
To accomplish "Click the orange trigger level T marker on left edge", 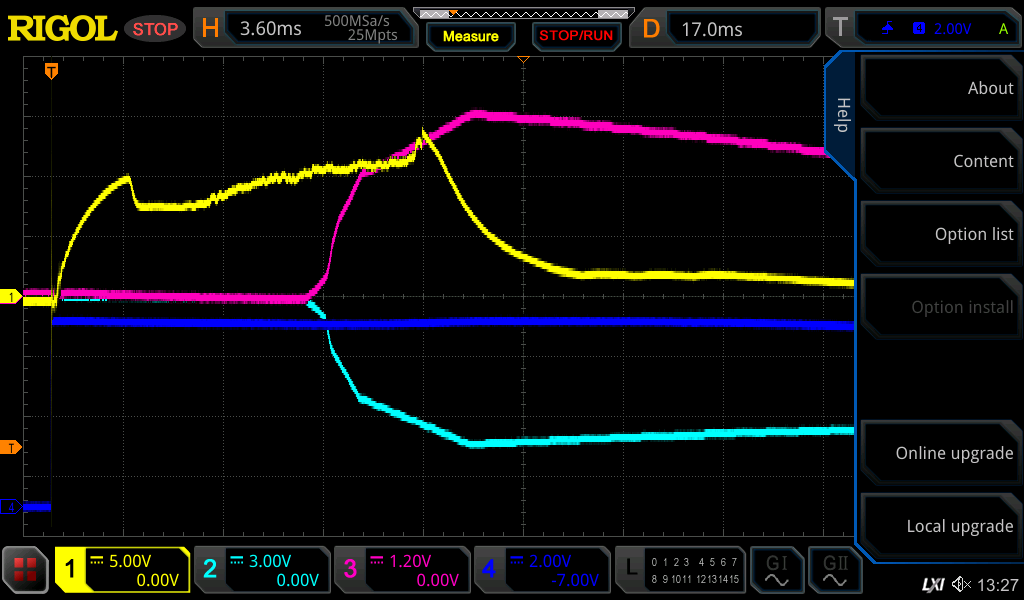I will coord(11,447).
